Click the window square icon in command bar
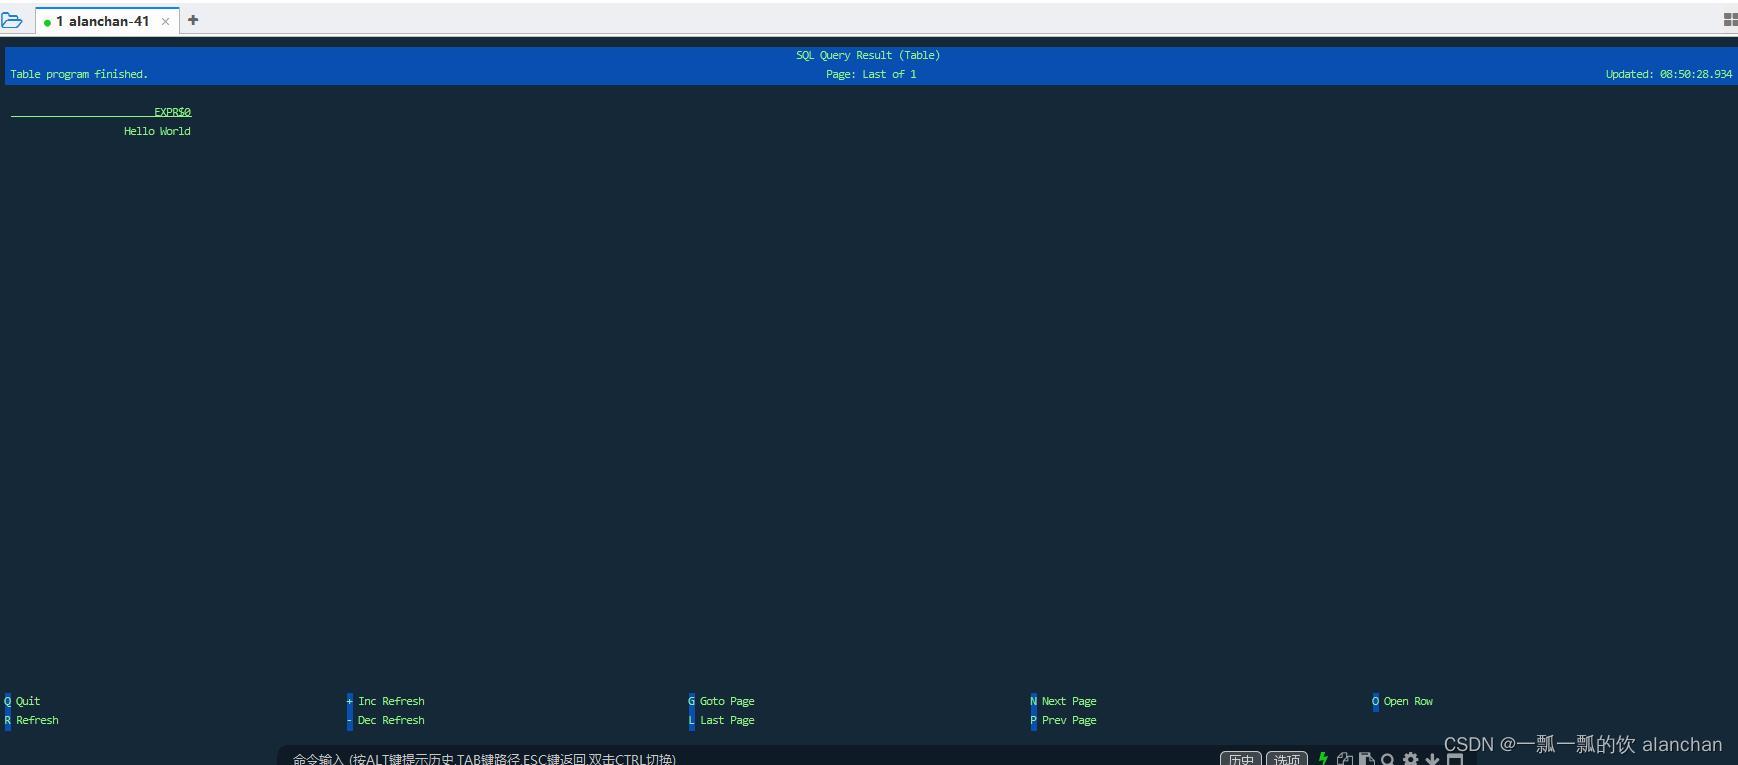Image resolution: width=1738 pixels, height=765 pixels. (1455, 759)
